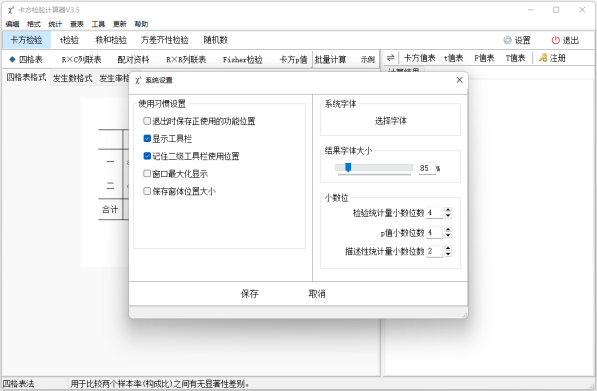Enable 保存窗体位置大小 checkbox

[147, 191]
